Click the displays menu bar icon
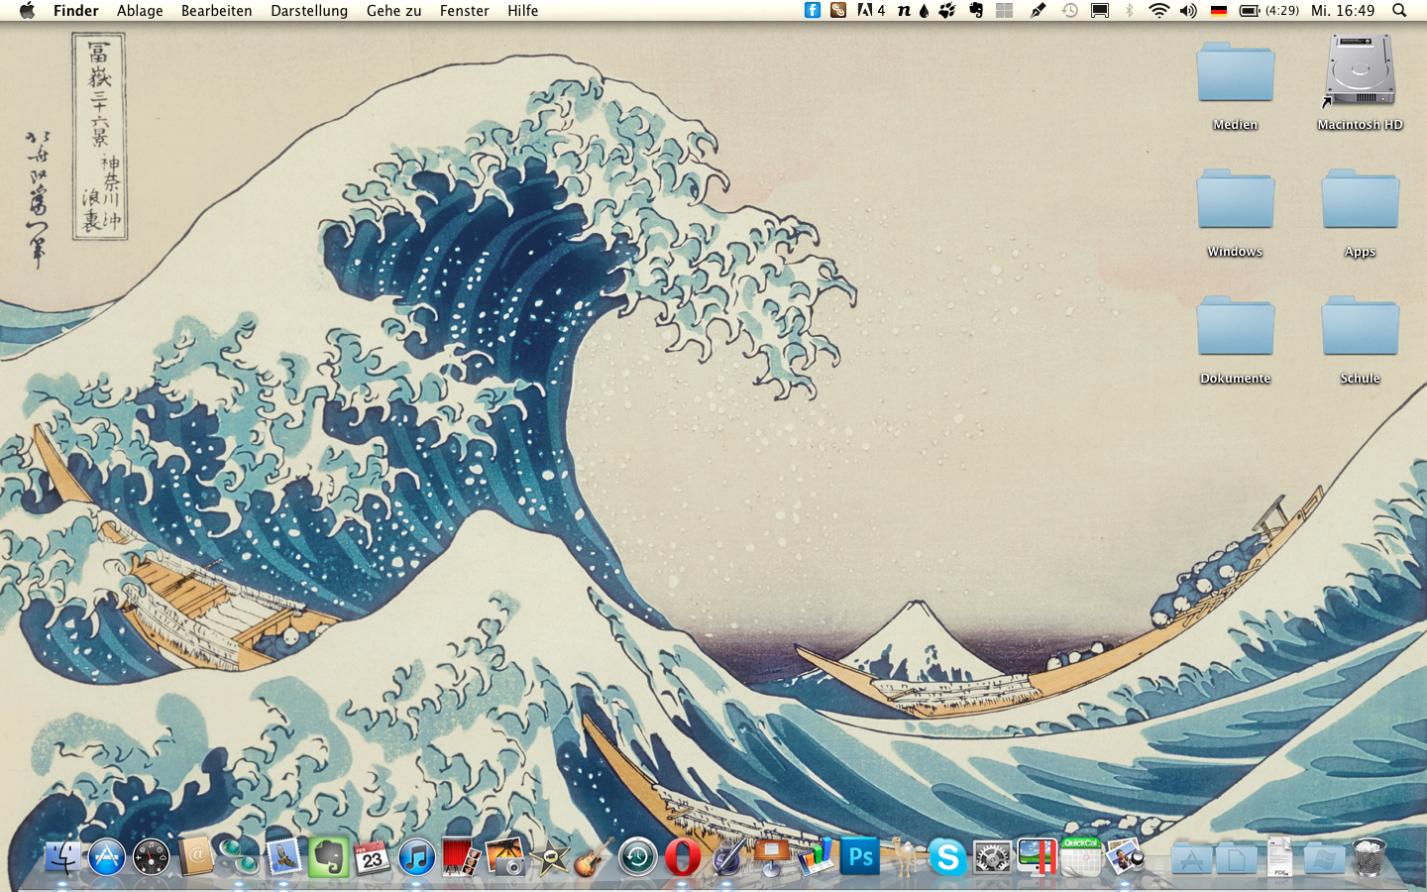 point(1100,10)
